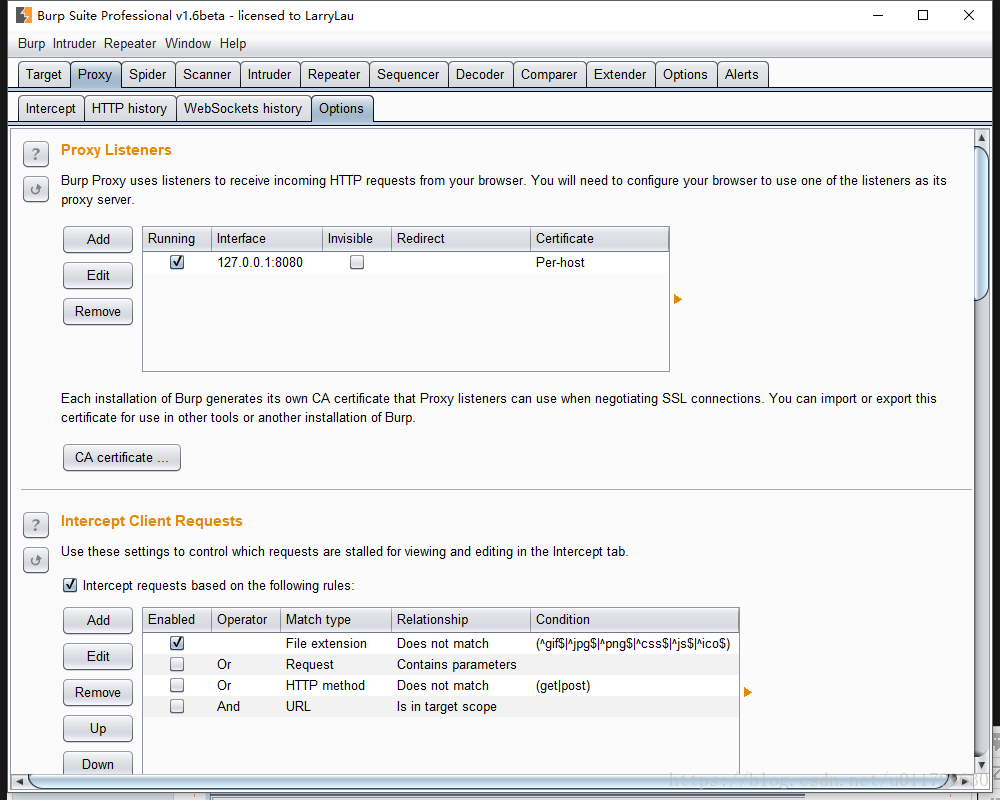Add a new intercept request rule
This screenshot has width=1000, height=800.
pos(98,620)
